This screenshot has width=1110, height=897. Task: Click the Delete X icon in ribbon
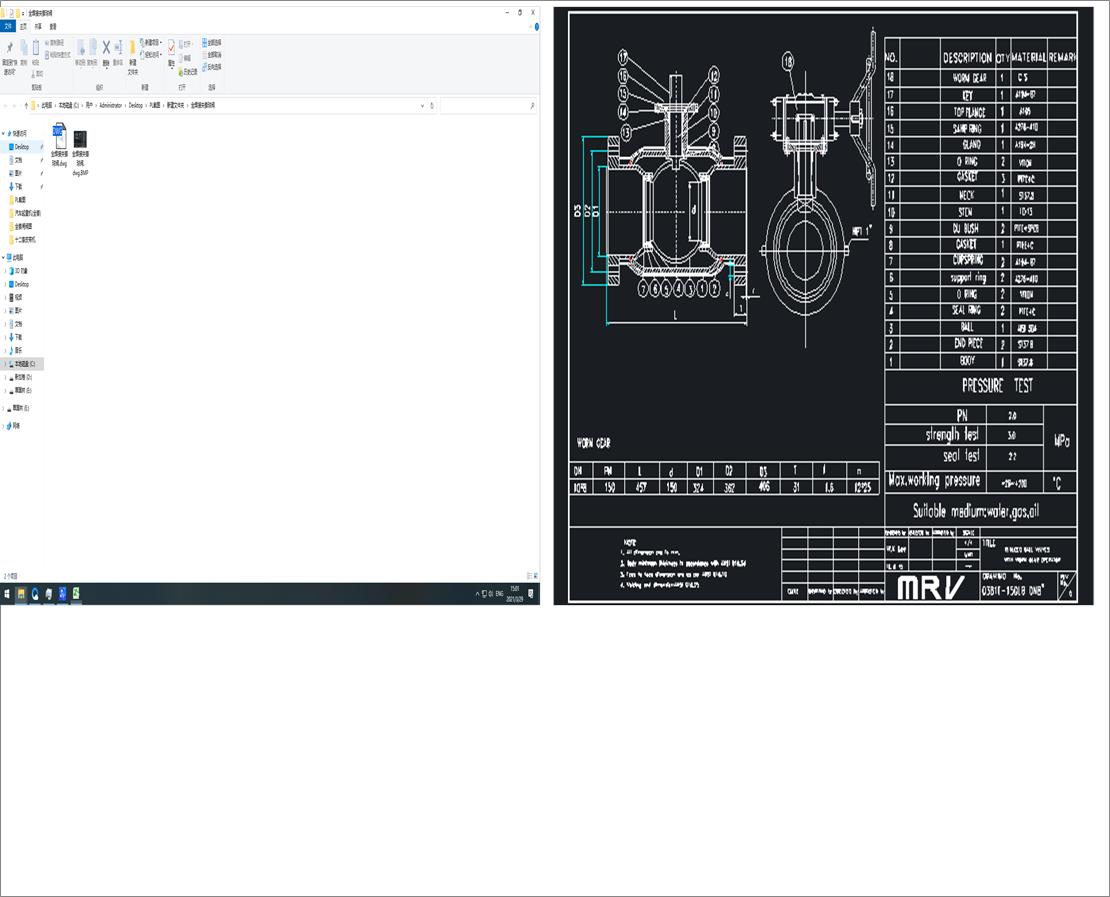pos(106,47)
